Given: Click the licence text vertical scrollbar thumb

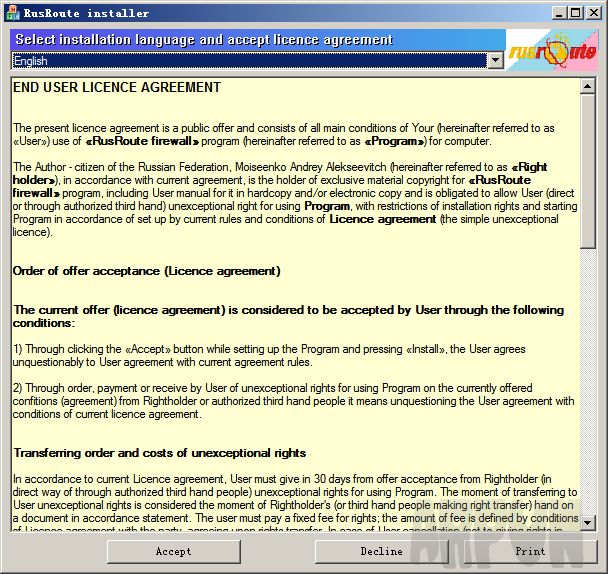Looking at the screenshot, I should click(588, 171).
